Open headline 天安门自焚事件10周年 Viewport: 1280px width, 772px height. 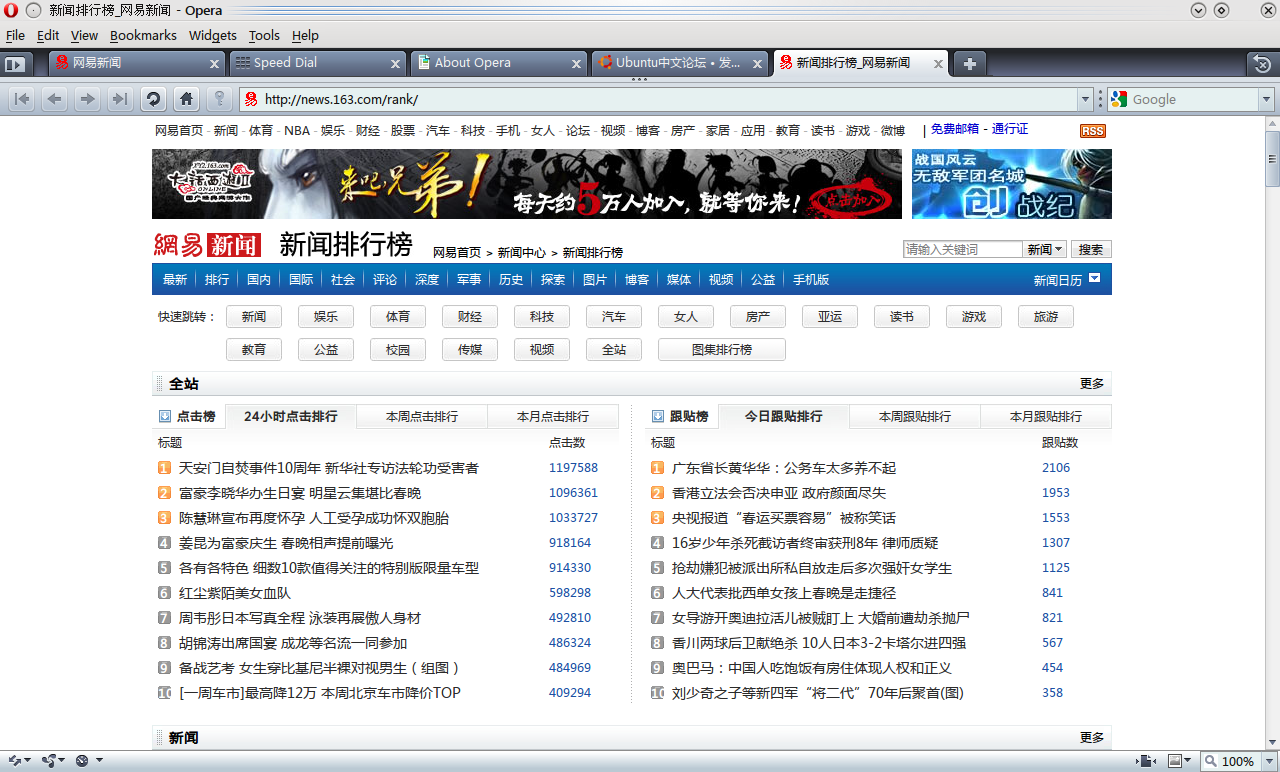[329, 468]
